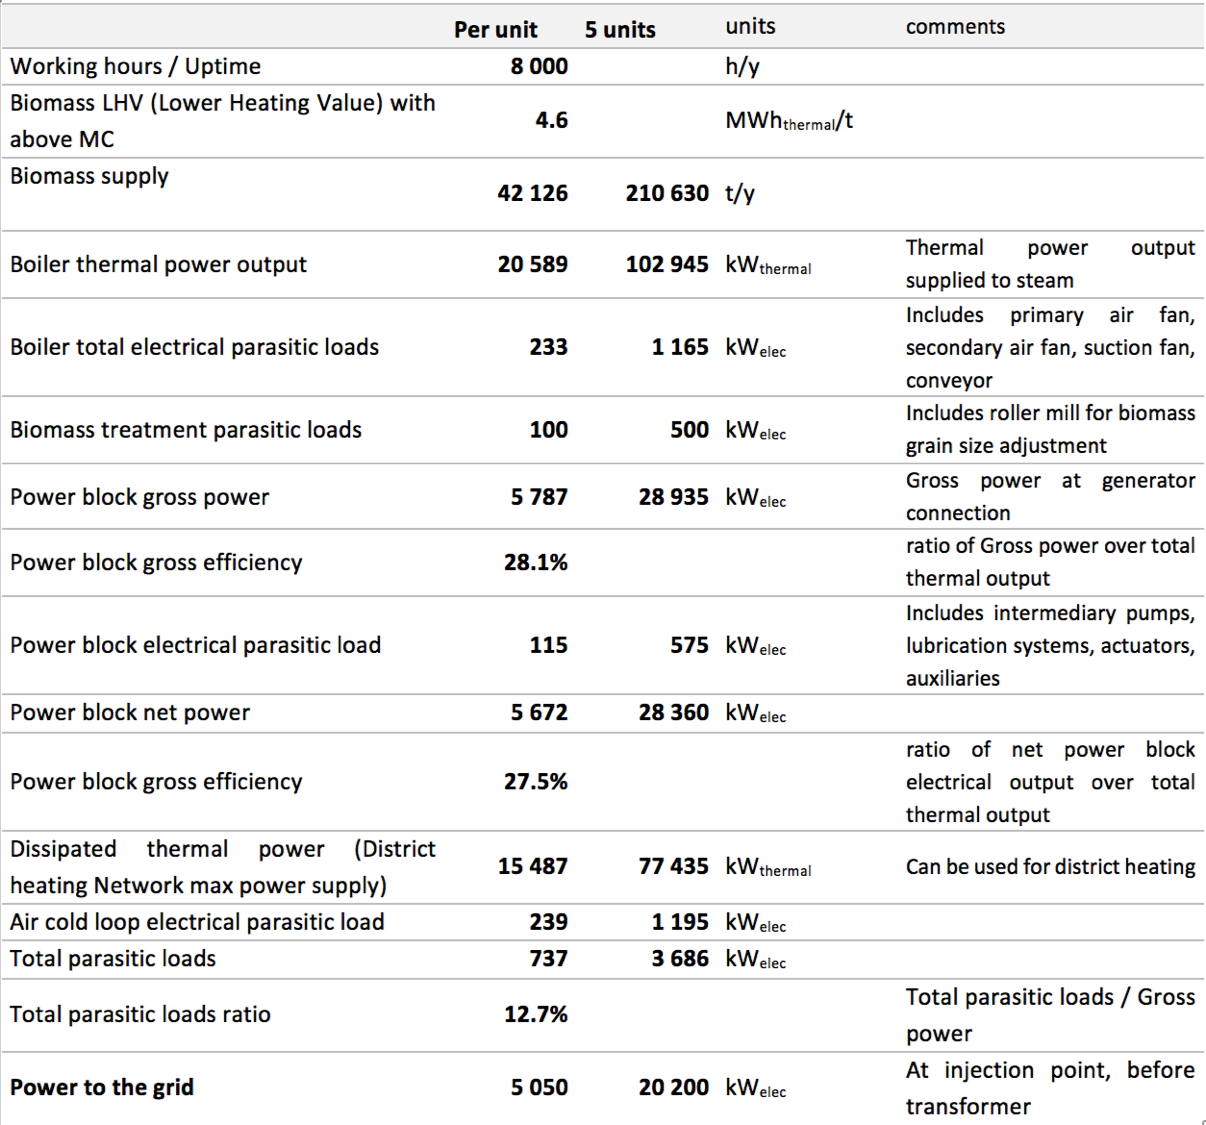Click the "Power block net power" label
The height and width of the screenshot is (1125, 1206).
130,712
